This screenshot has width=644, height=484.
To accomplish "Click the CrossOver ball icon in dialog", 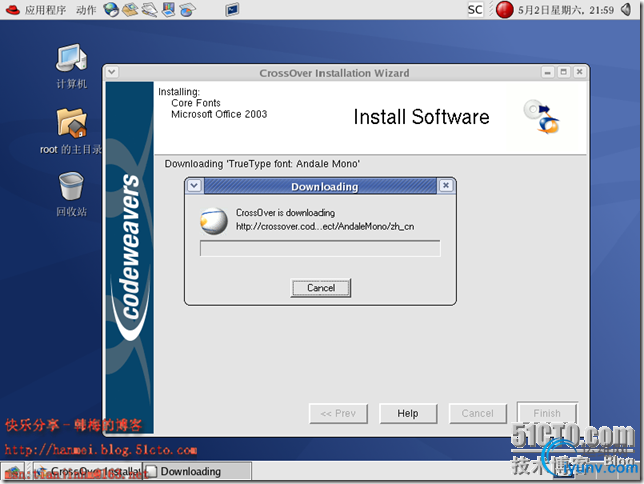I will click(214, 221).
